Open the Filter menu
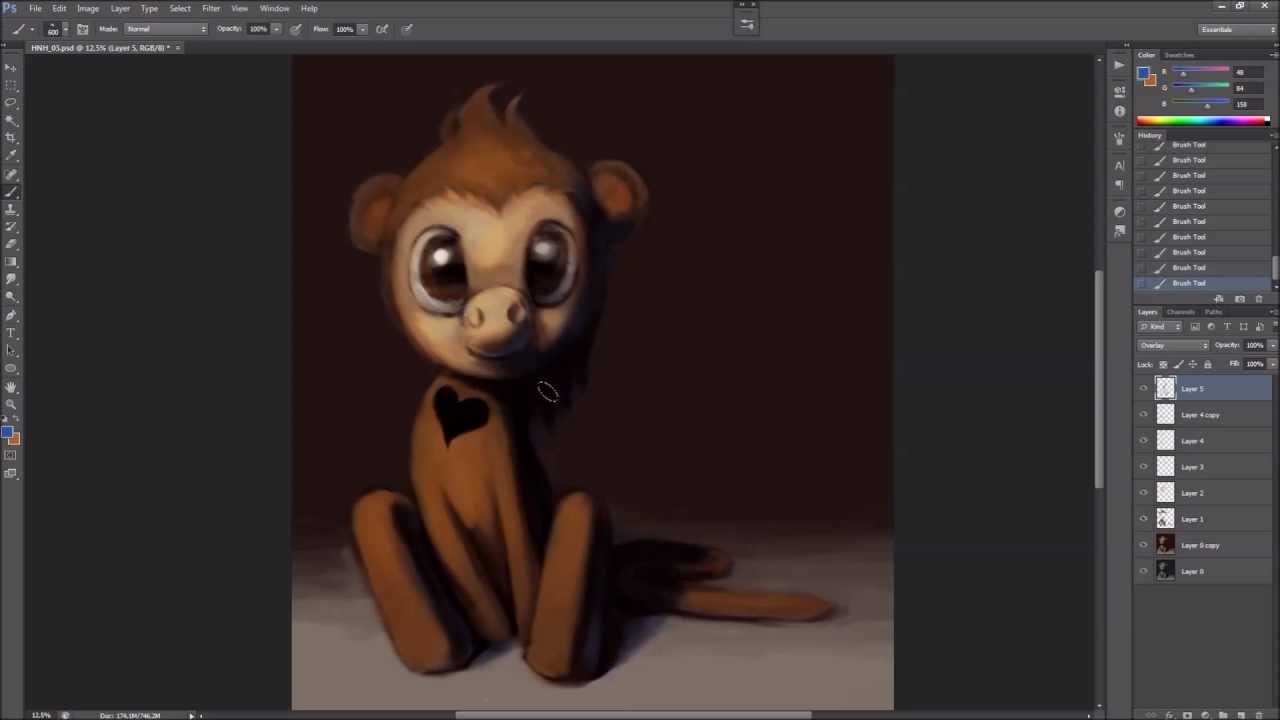Screen dimensions: 1280x720 [x=211, y=8]
